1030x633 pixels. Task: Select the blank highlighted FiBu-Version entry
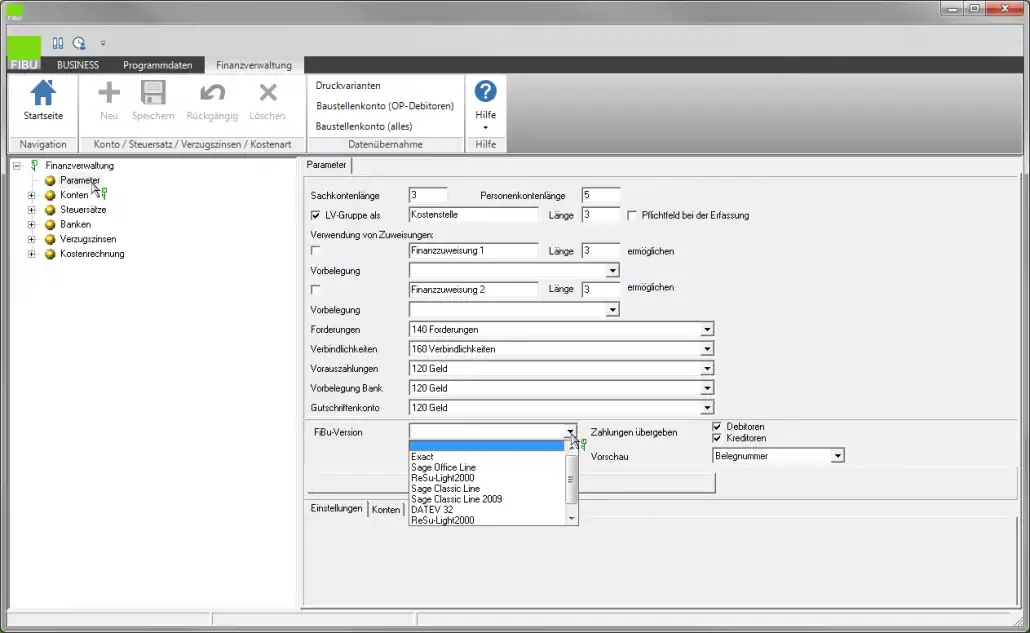coord(486,446)
